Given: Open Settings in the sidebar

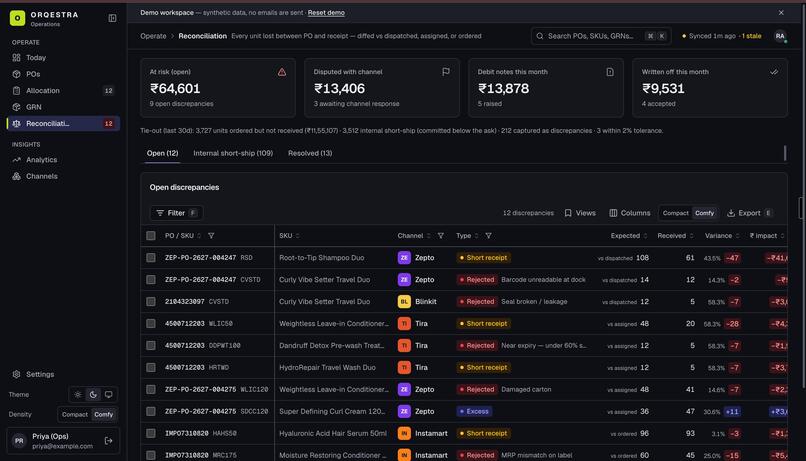Looking at the screenshot, I should [x=63, y=374].
